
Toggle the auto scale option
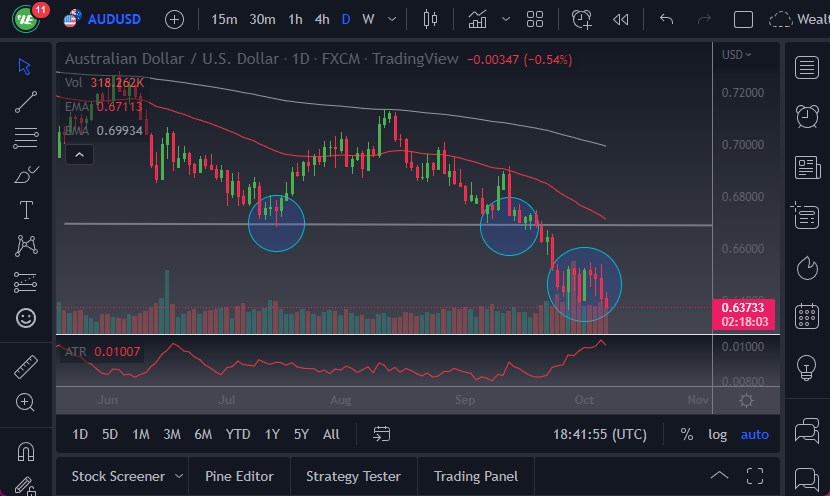pos(754,434)
